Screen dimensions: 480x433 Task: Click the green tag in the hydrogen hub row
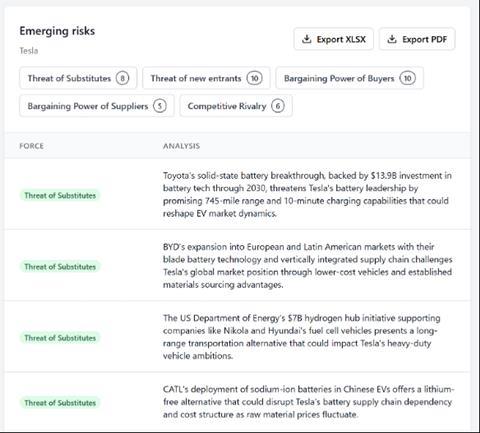pos(60,338)
